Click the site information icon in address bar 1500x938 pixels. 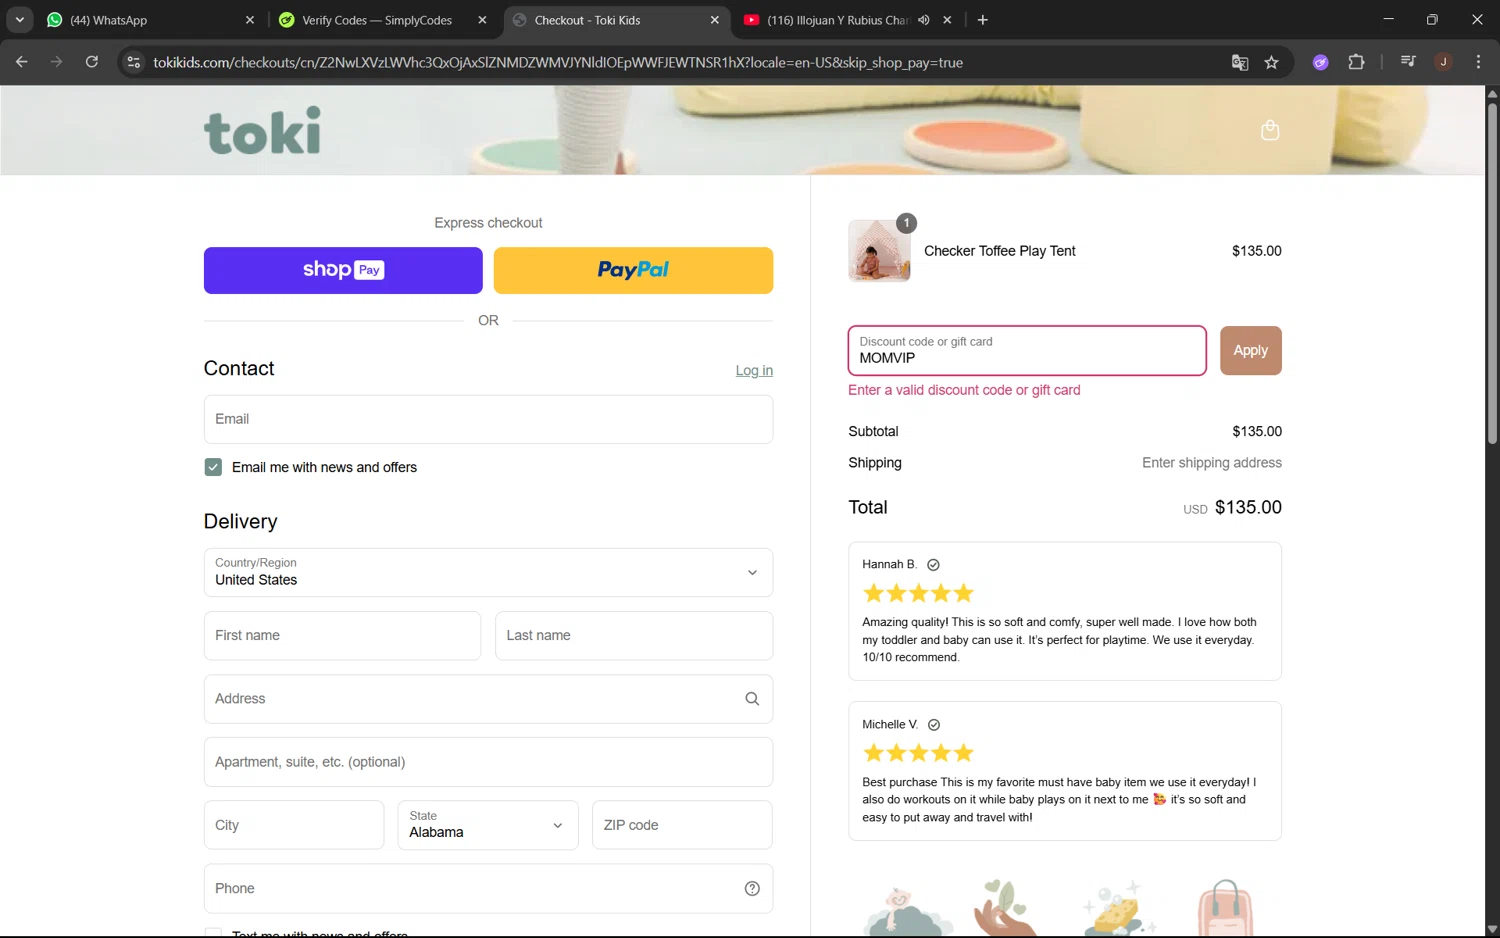pyautogui.click(x=133, y=62)
